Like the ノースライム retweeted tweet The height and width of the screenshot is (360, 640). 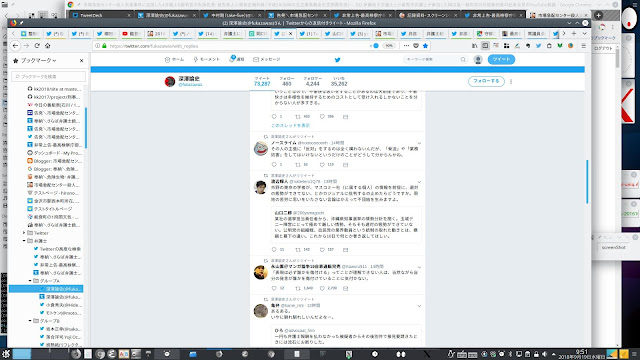tap(322, 164)
